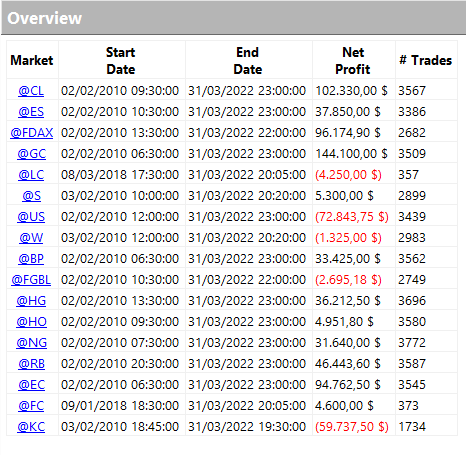
Task: Open the @HO market link
Action: (31, 322)
